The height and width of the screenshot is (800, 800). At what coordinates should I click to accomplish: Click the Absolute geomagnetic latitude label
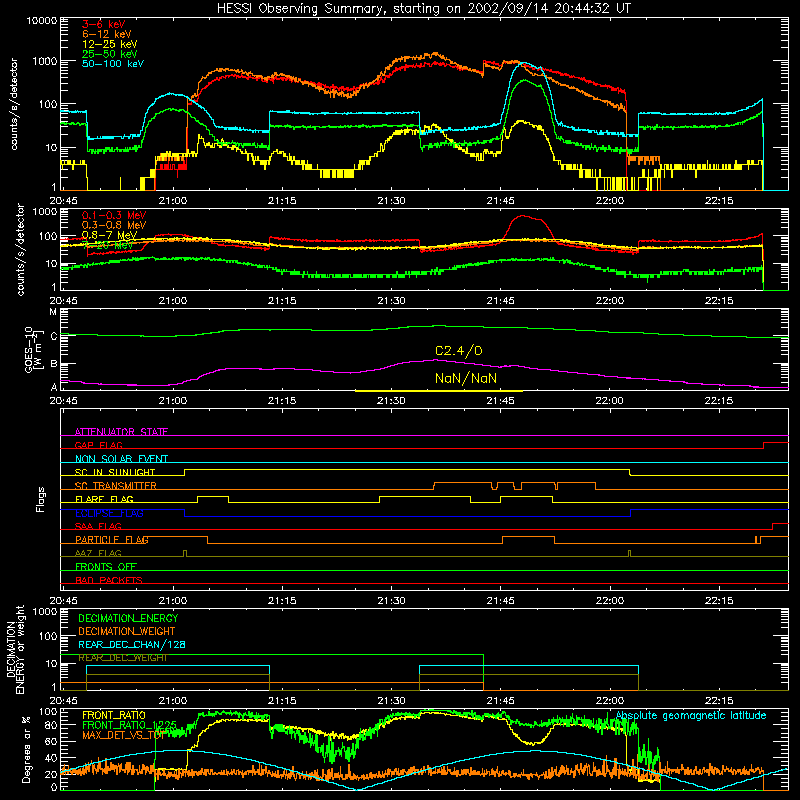point(691,715)
